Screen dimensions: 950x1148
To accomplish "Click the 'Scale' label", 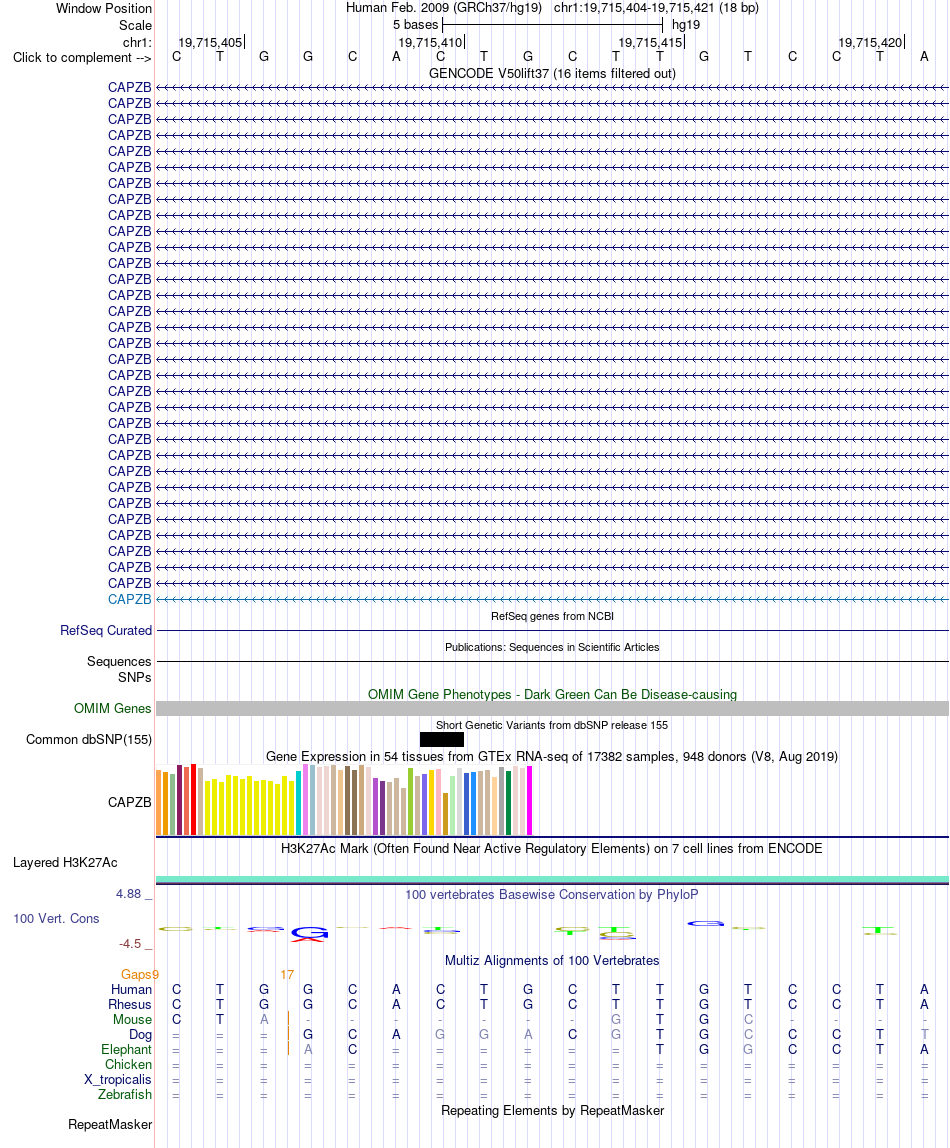I will tap(135, 25).
